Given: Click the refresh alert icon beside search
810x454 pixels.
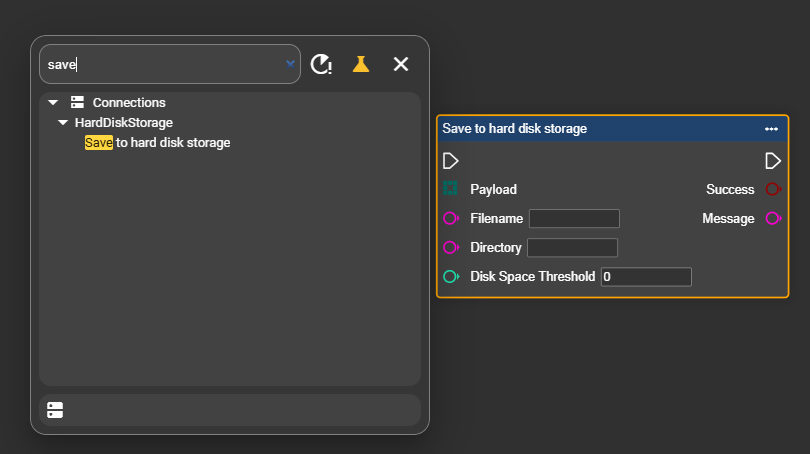Looking at the screenshot, I should coord(321,64).
